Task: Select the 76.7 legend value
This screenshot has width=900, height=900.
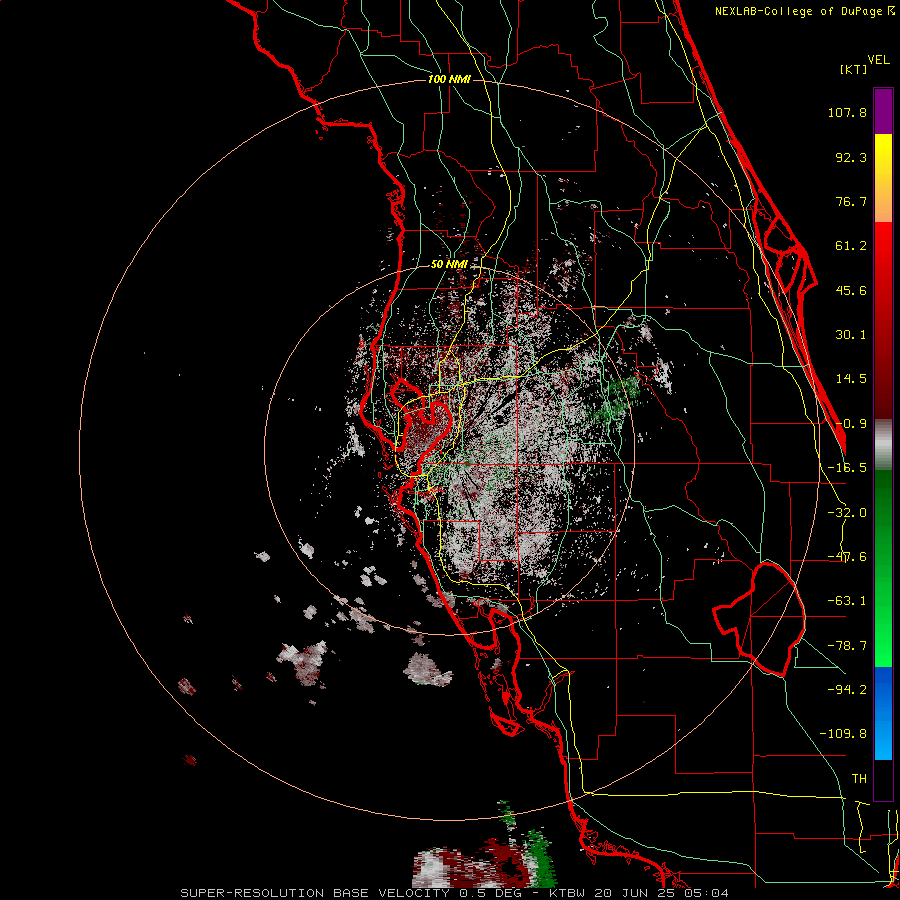Action: click(851, 201)
